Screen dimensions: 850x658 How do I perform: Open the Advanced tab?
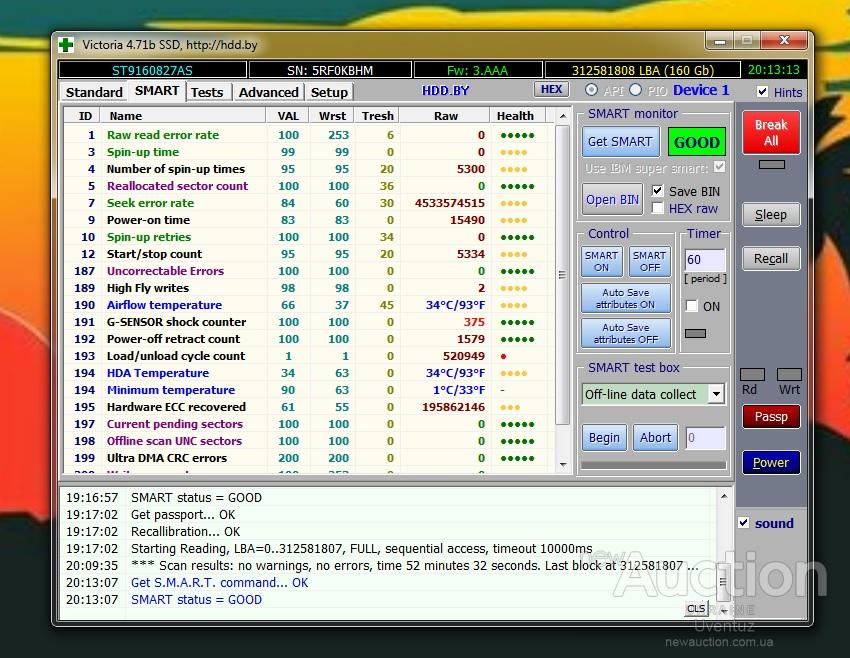click(268, 92)
